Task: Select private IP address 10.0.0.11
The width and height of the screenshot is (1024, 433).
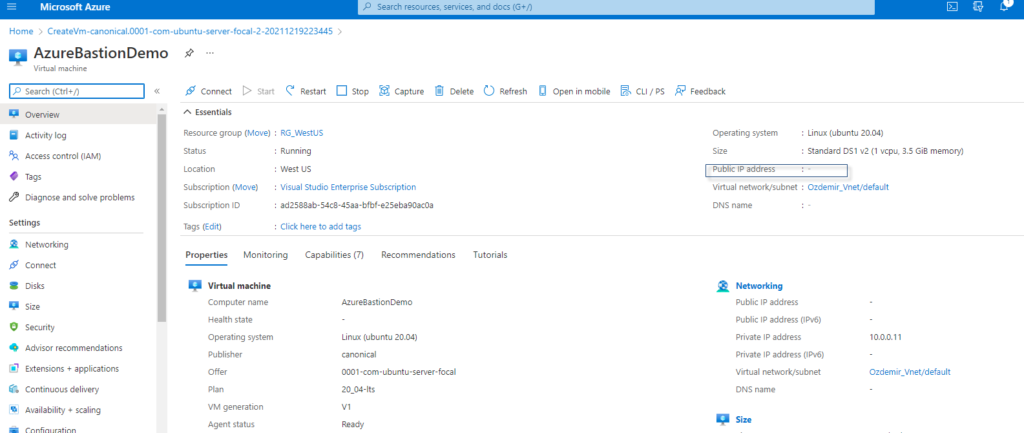Action: click(x=886, y=337)
